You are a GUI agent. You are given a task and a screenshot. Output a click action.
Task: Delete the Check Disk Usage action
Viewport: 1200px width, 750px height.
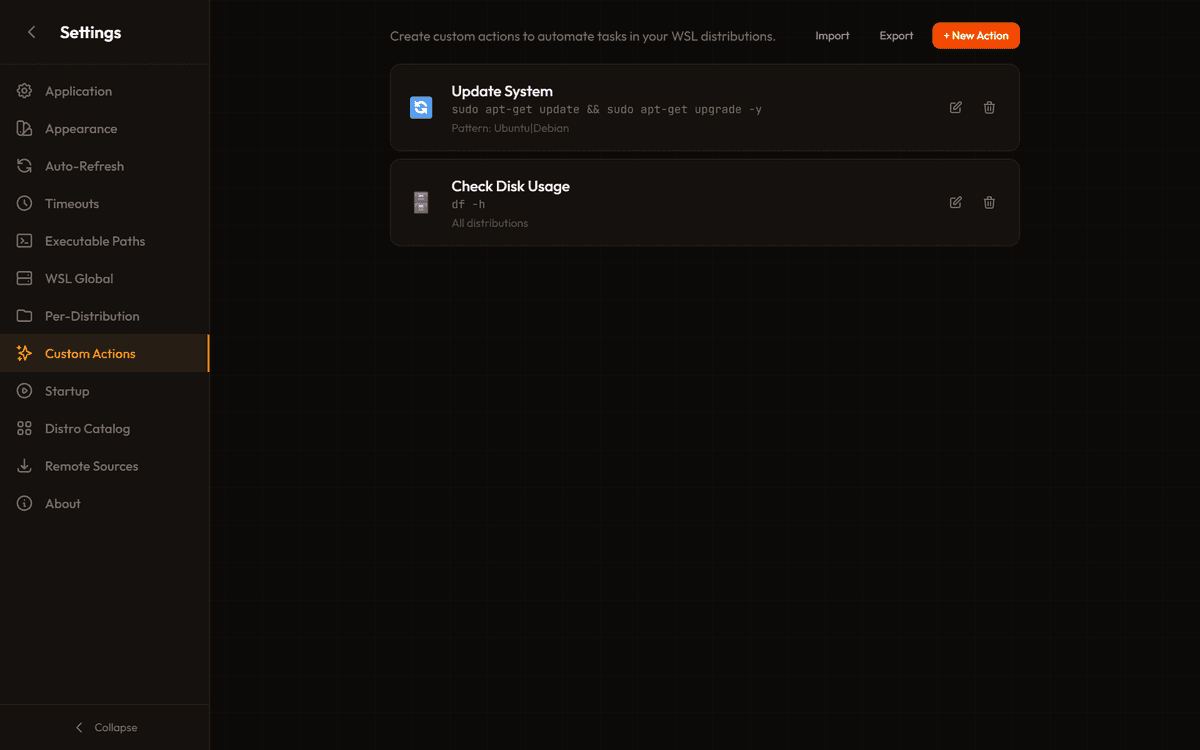coord(989,202)
